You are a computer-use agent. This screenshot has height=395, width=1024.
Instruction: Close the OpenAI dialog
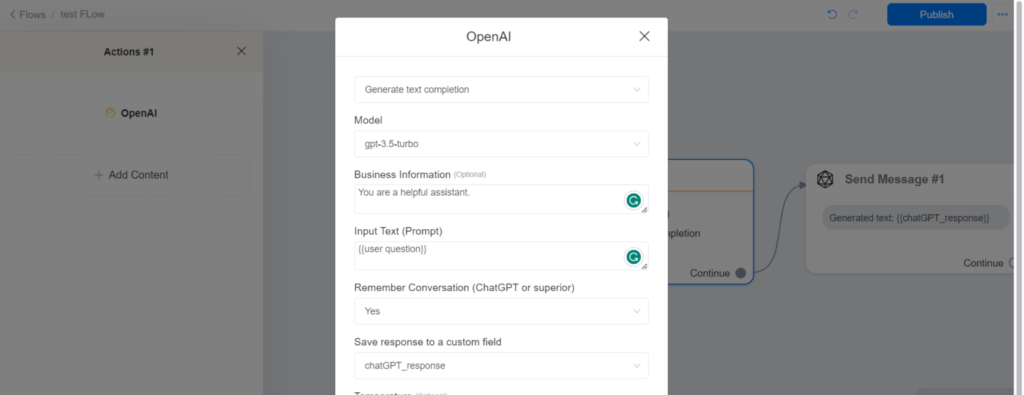[x=644, y=37]
